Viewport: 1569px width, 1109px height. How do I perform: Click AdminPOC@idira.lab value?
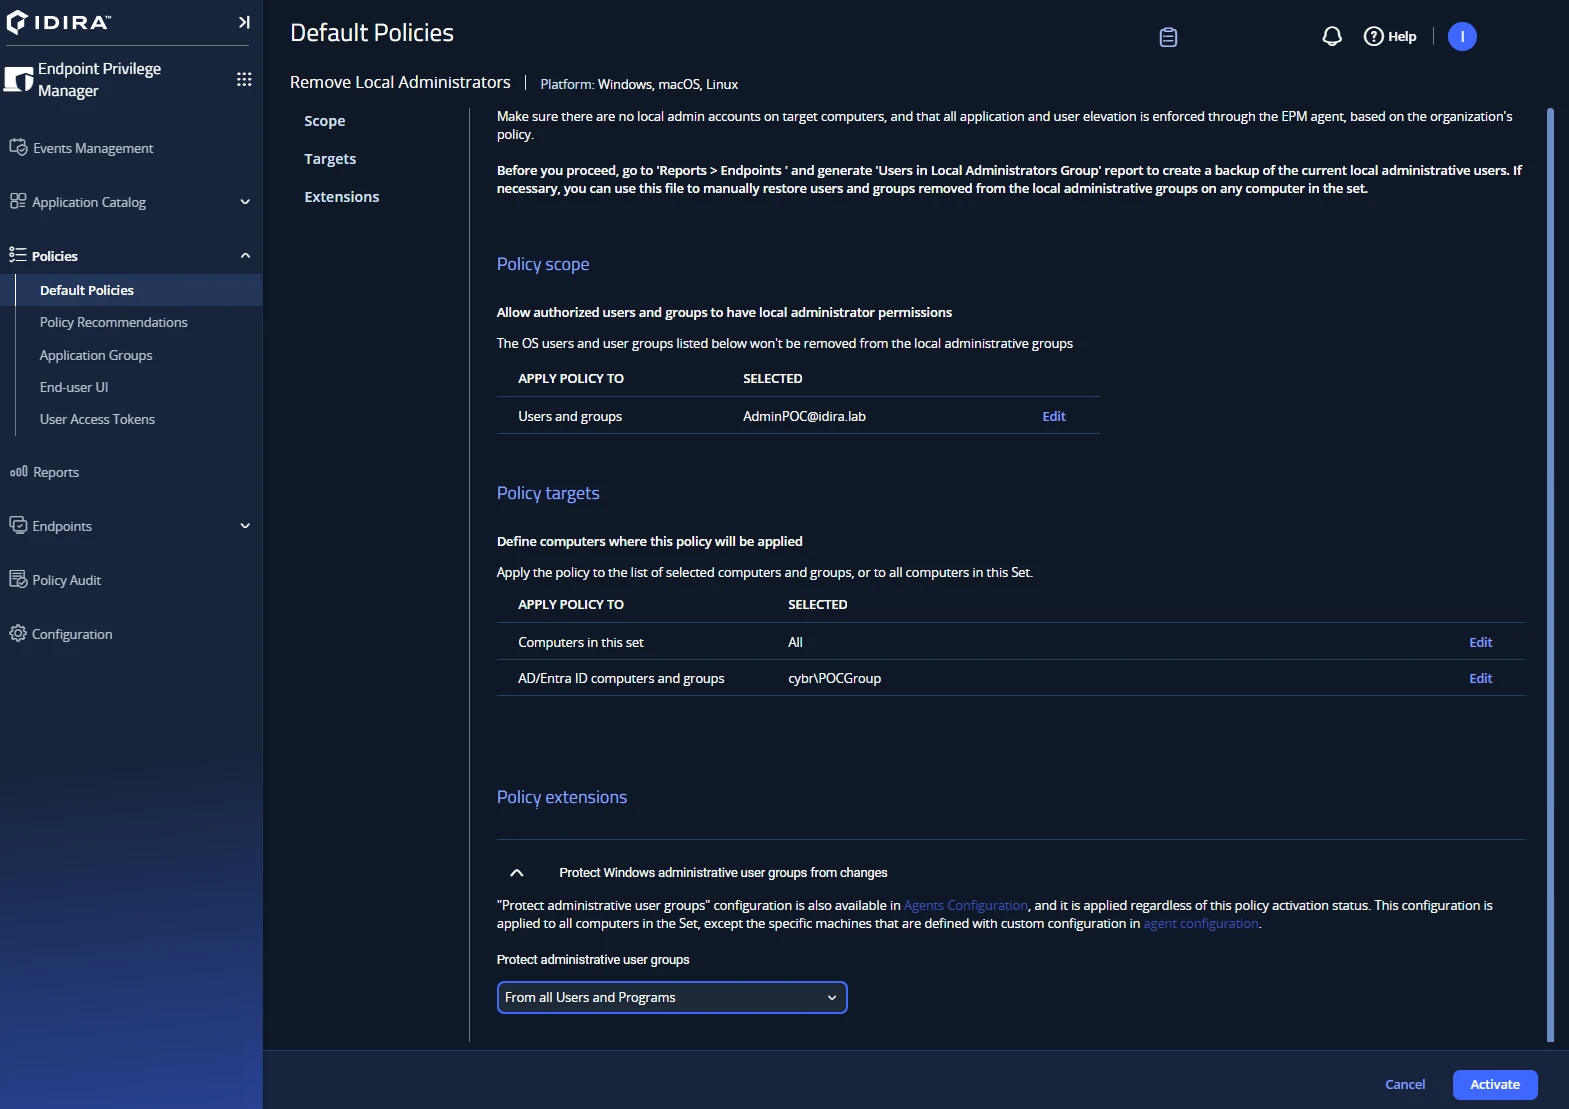pyautogui.click(x=804, y=416)
